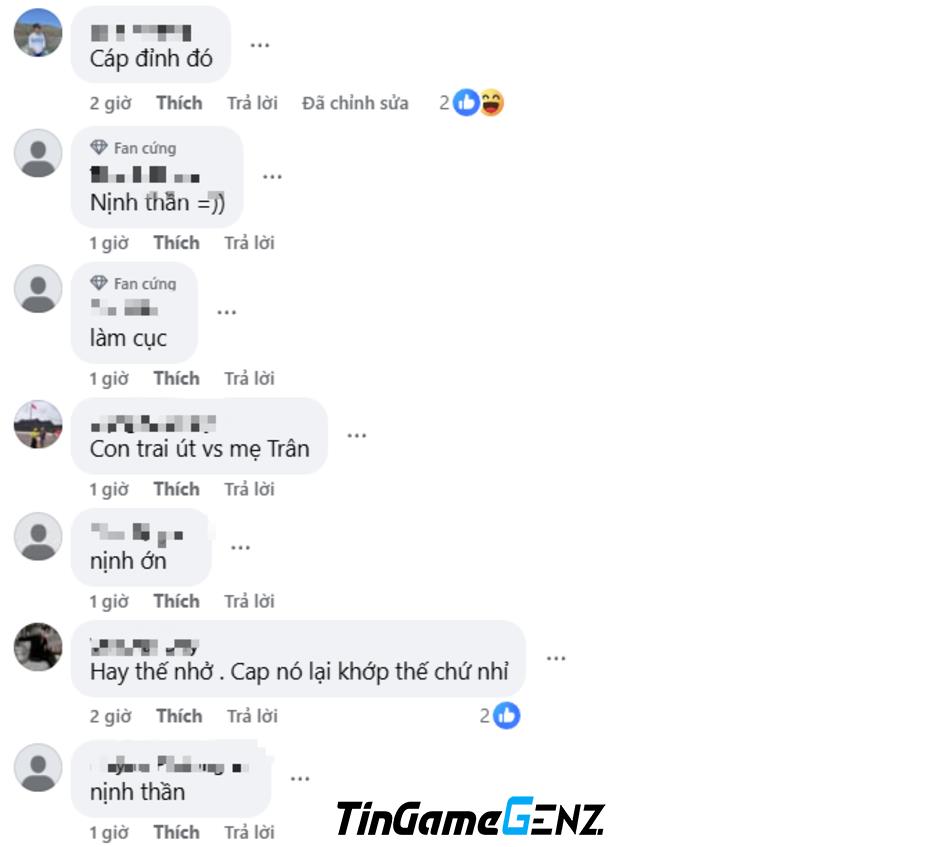Image resolution: width=940 pixels, height=847 pixels.
Task: Open avatar of 'Con trai út' commenter
Action: click(38, 424)
